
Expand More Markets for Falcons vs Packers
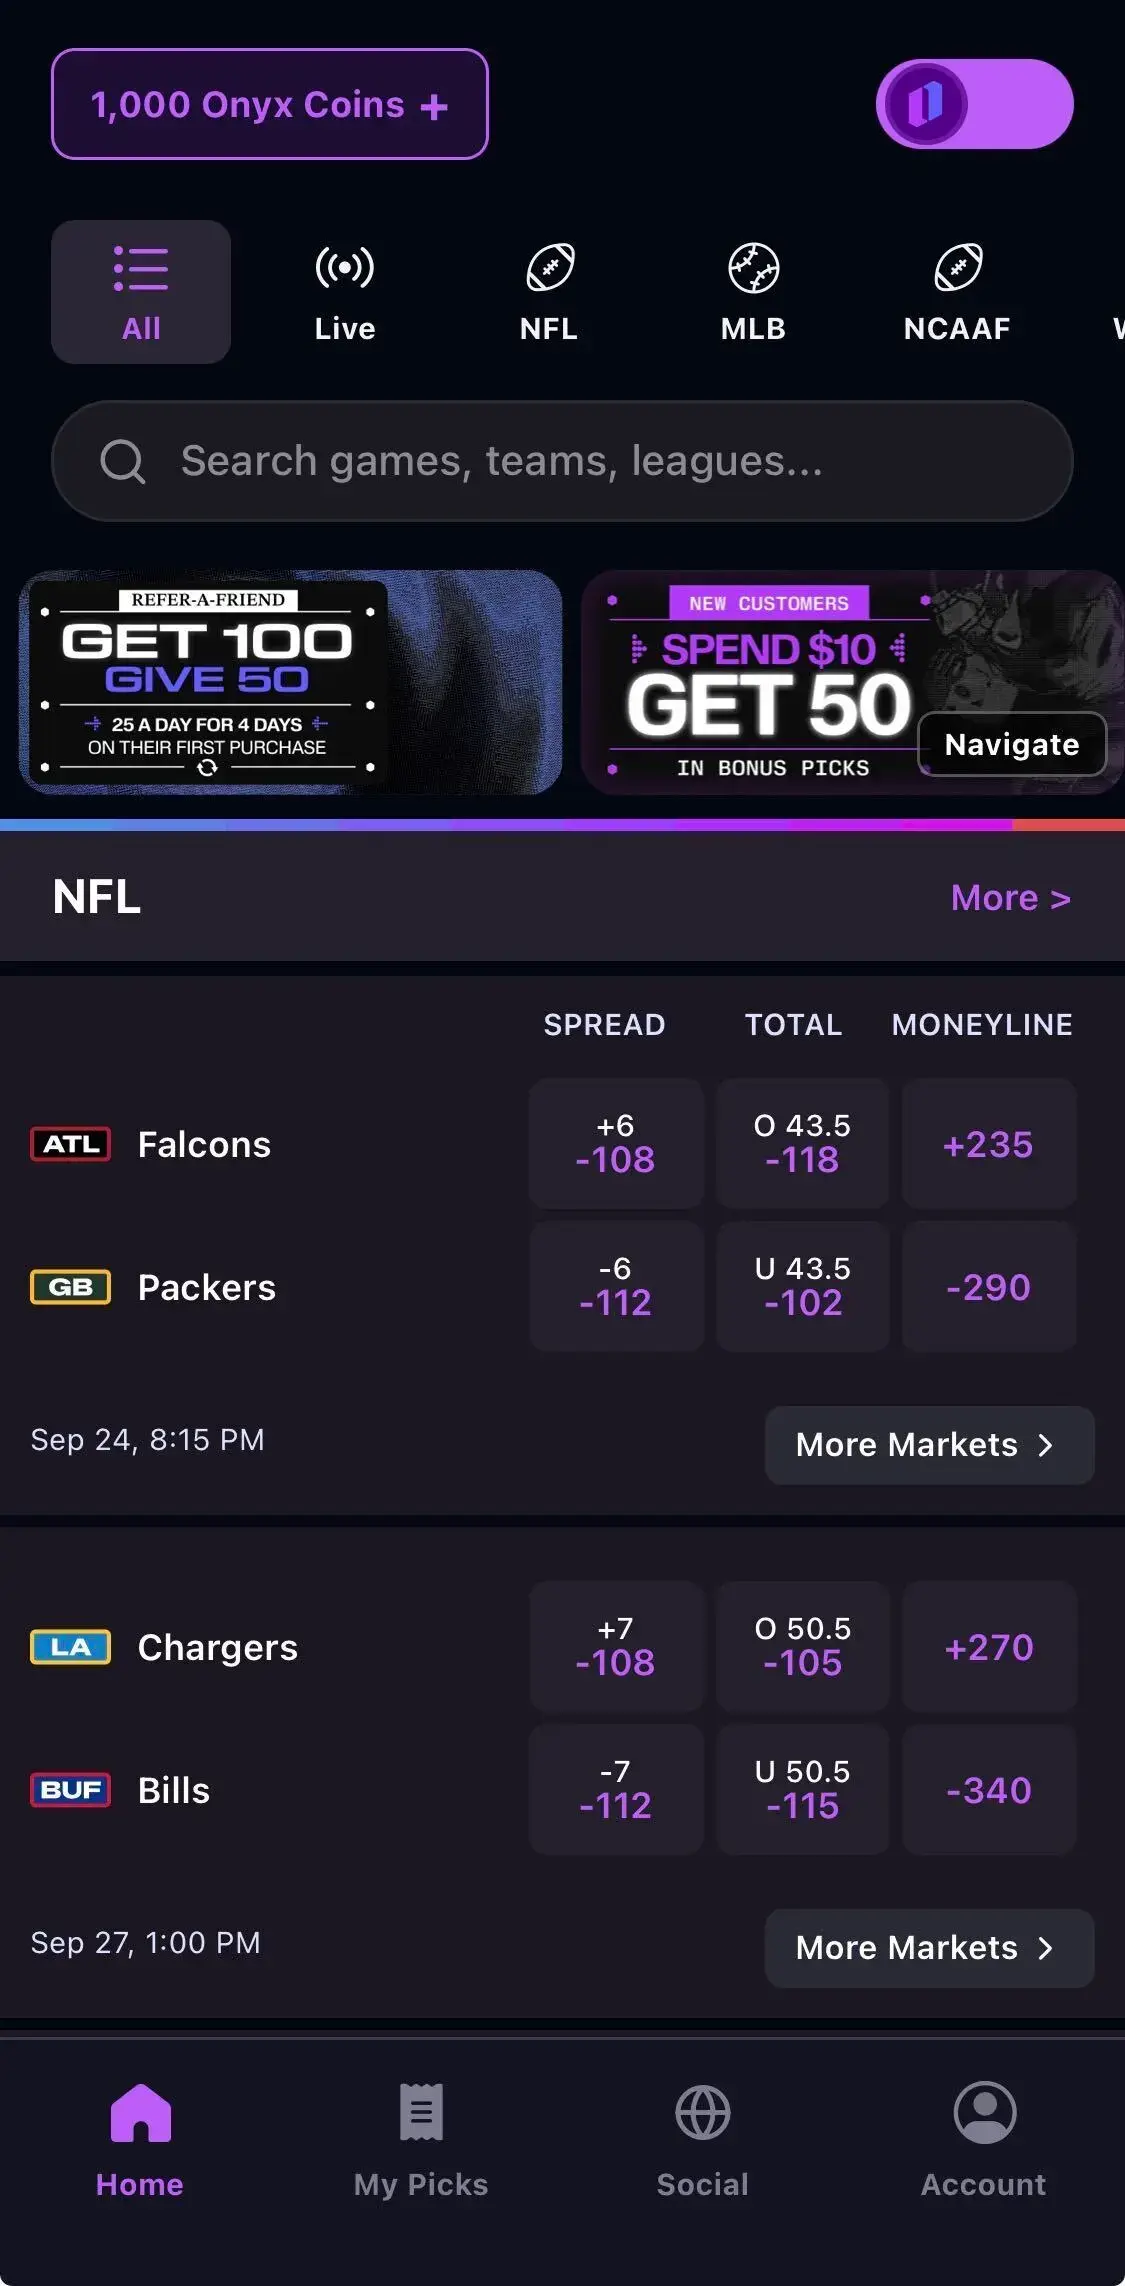pos(929,1445)
